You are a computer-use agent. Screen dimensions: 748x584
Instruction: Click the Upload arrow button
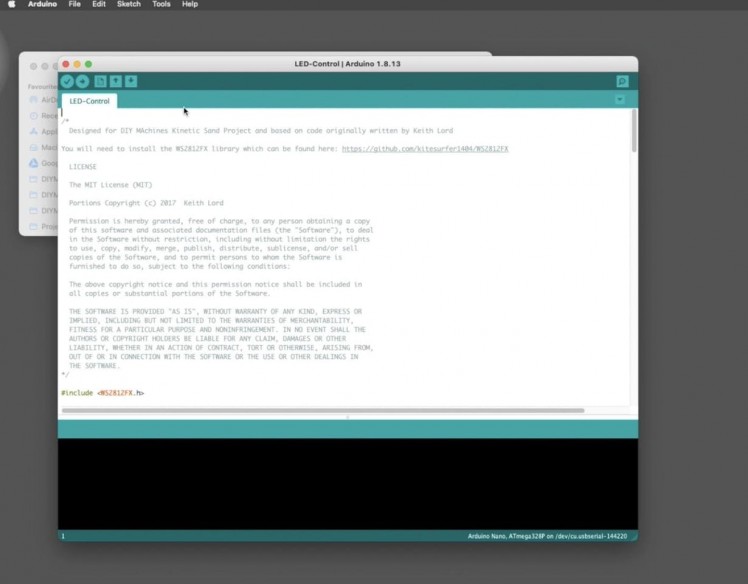tap(83, 82)
